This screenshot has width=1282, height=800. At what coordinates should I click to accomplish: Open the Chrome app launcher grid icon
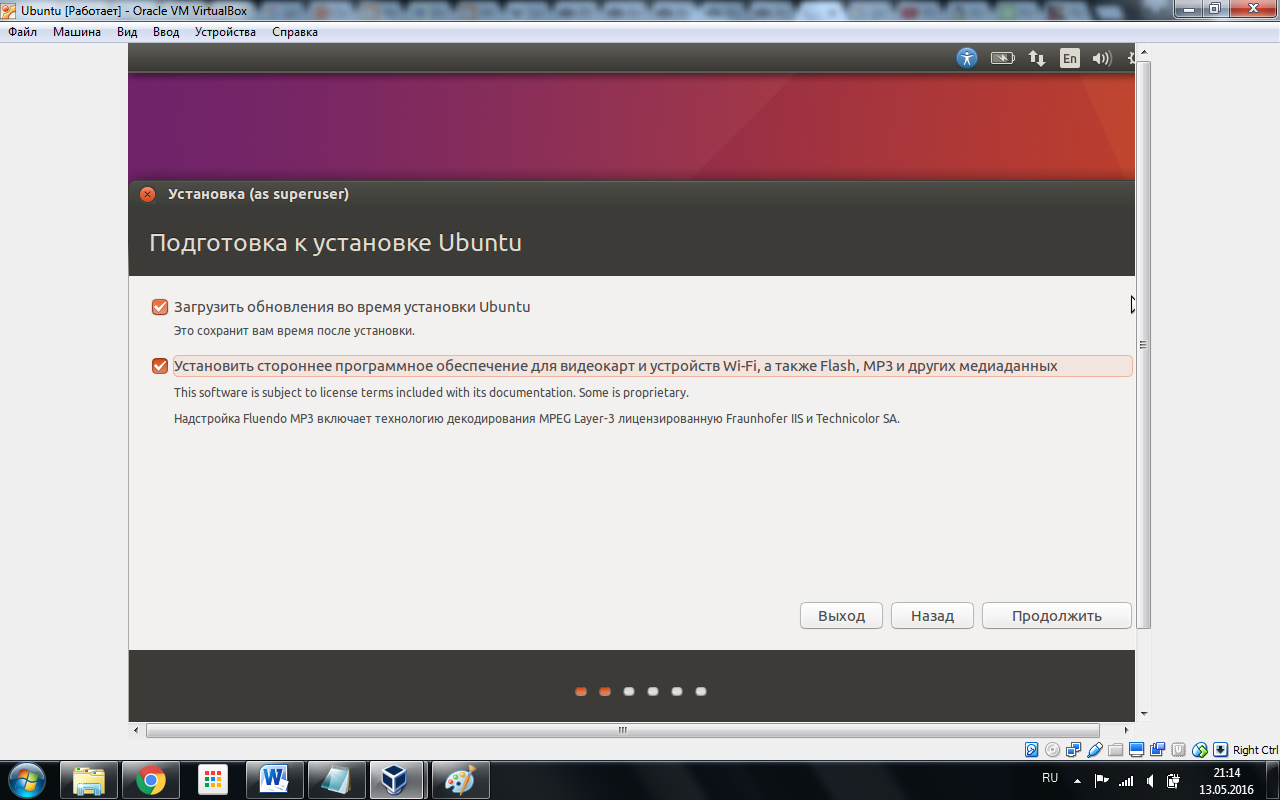[x=213, y=780]
